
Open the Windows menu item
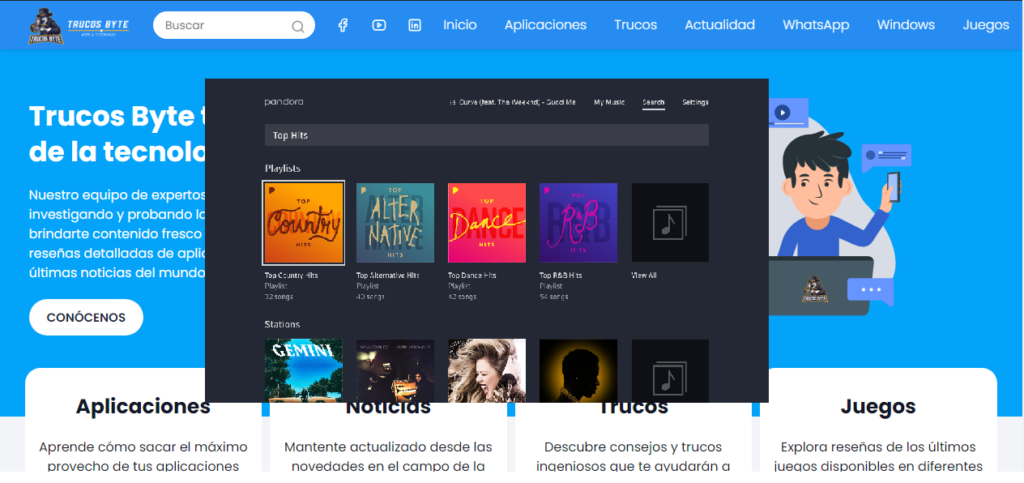906,25
